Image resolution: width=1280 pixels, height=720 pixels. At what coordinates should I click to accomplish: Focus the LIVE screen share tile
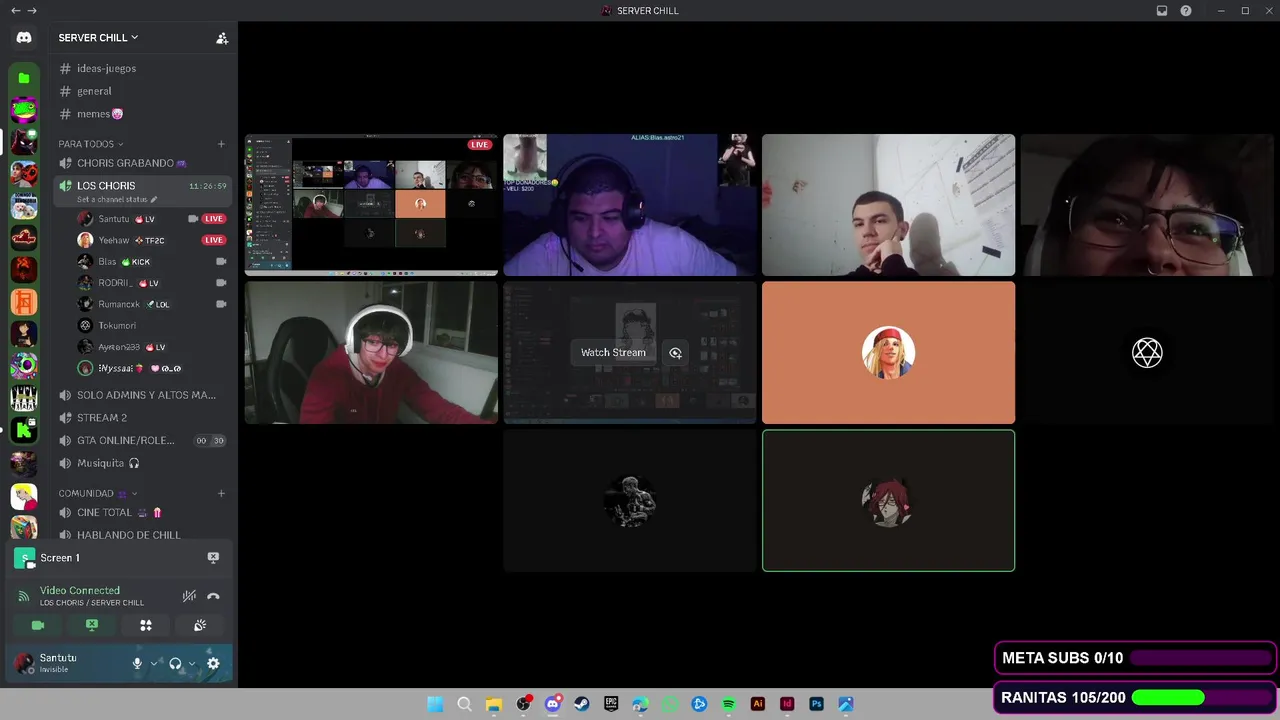[371, 205]
